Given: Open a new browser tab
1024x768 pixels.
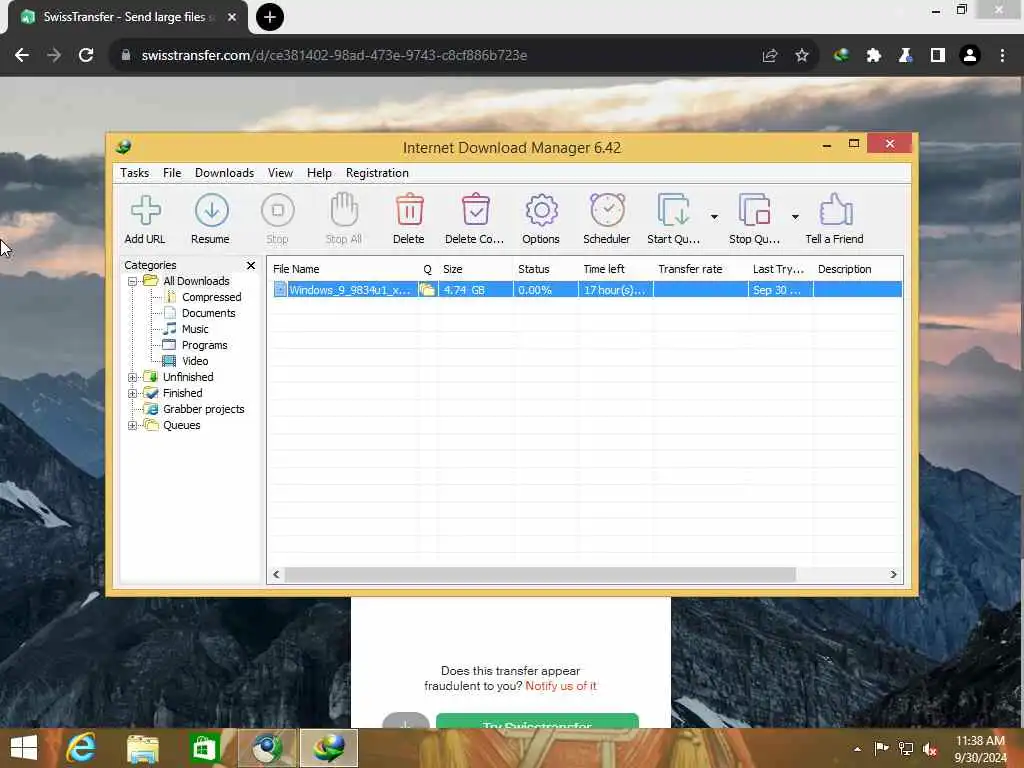Looking at the screenshot, I should click(x=270, y=17).
